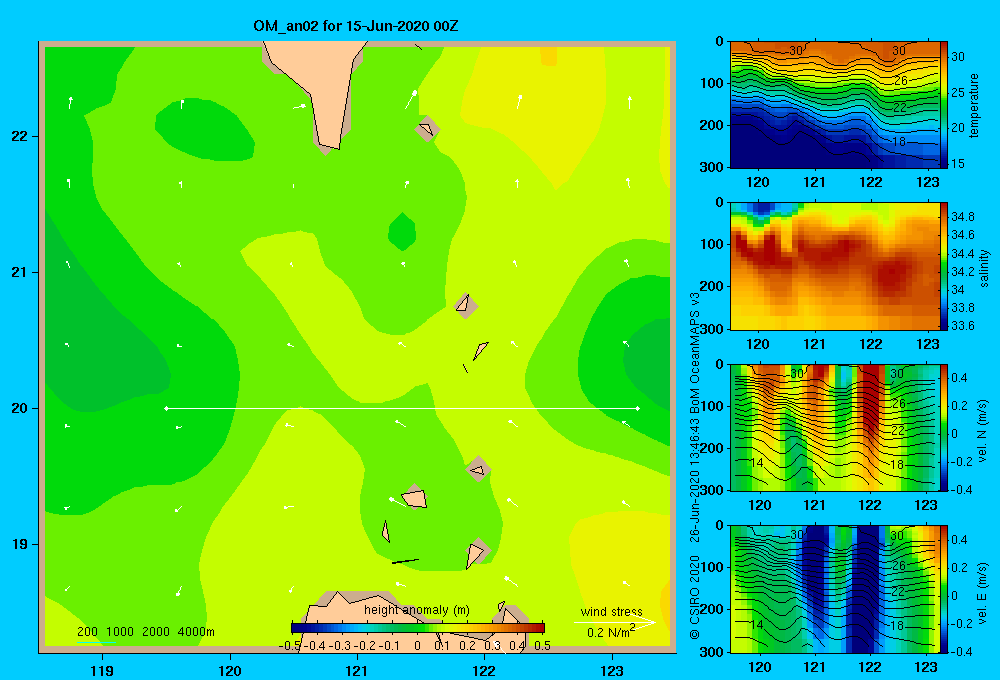Open the temperature depth section plot
This screenshot has width=1000, height=680.
click(x=835, y=105)
